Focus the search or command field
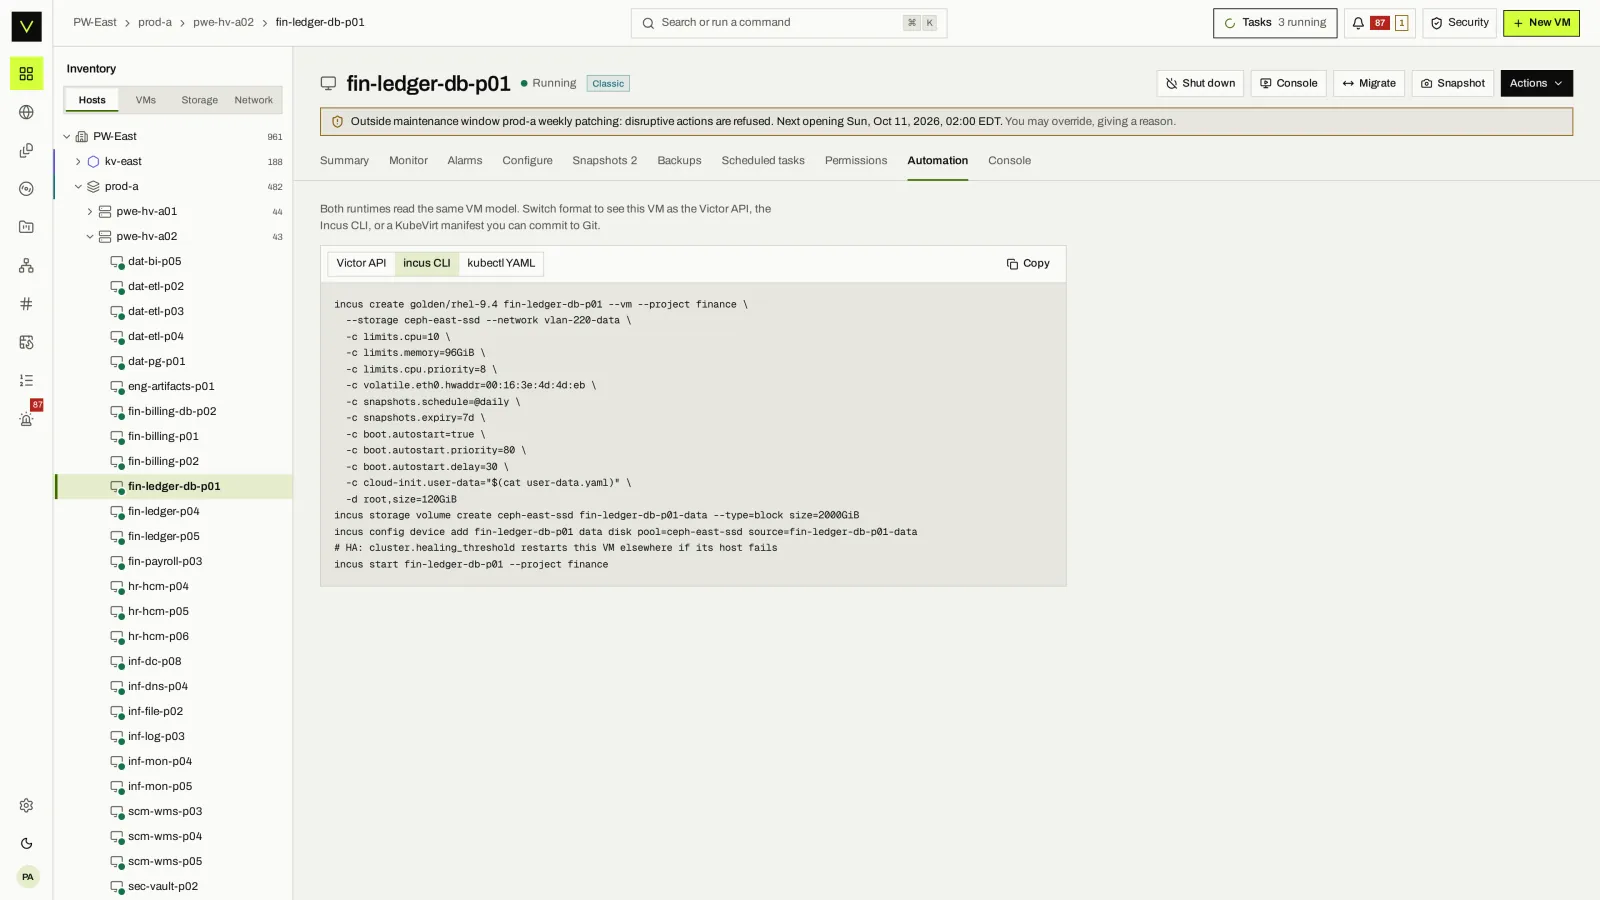1600x900 pixels. [x=788, y=23]
